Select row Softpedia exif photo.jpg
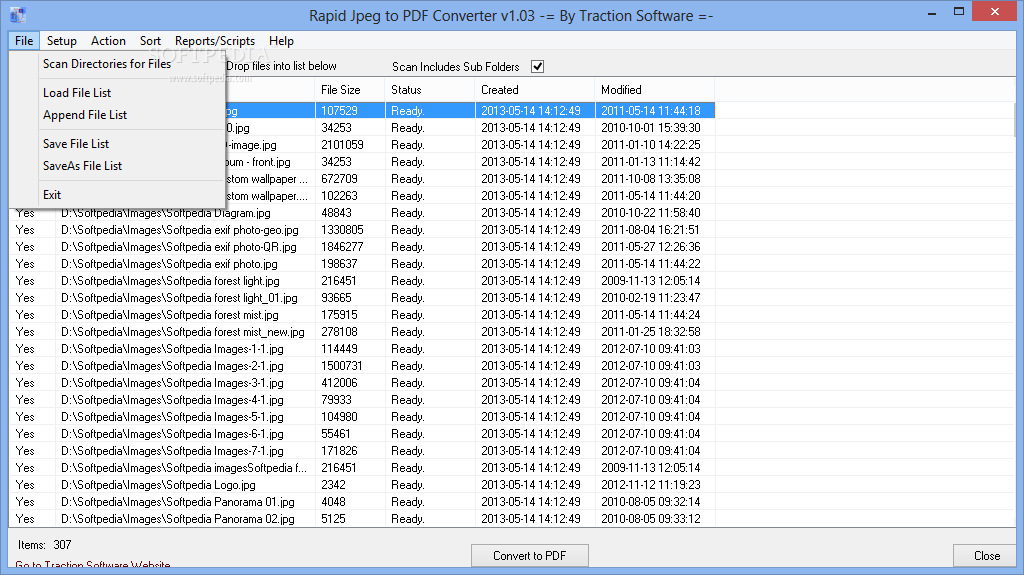 click(362, 264)
